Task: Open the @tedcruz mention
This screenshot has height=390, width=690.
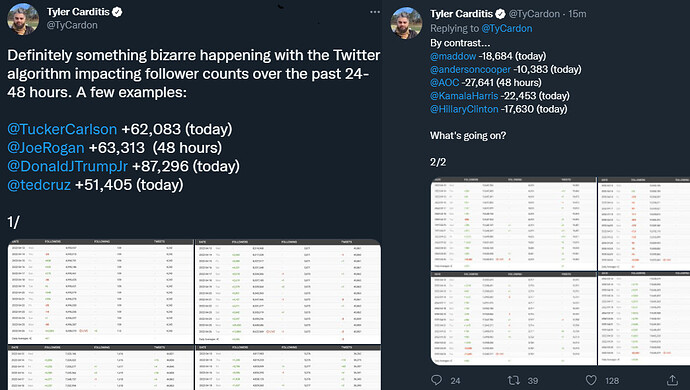Action: 39,184
